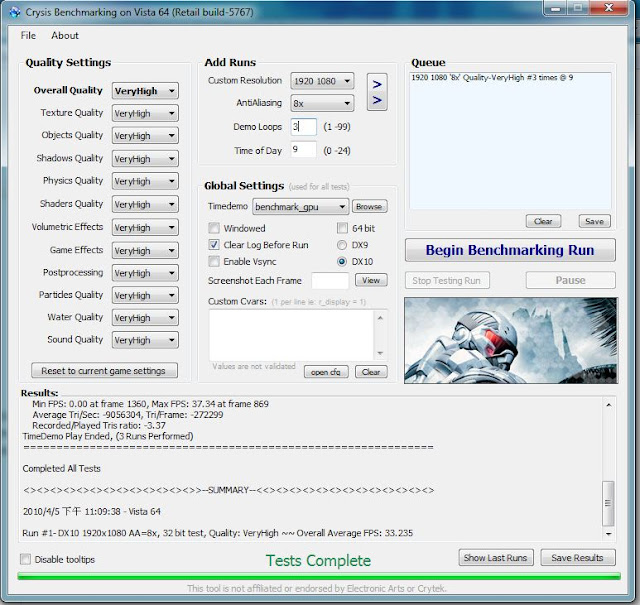The height and width of the screenshot is (605, 640).
Task: Uncheck Clear Log Before Run
Action: pyautogui.click(x=214, y=245)
